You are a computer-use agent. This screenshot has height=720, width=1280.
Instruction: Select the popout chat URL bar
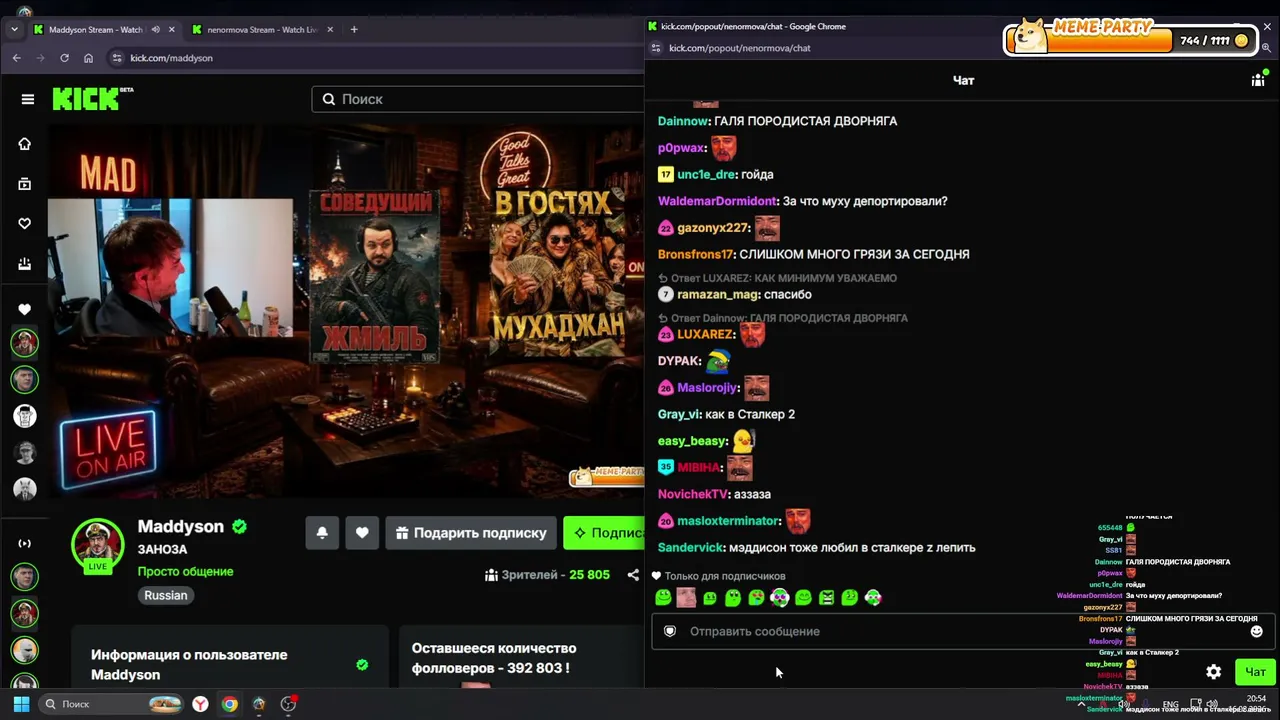(739, 48)
